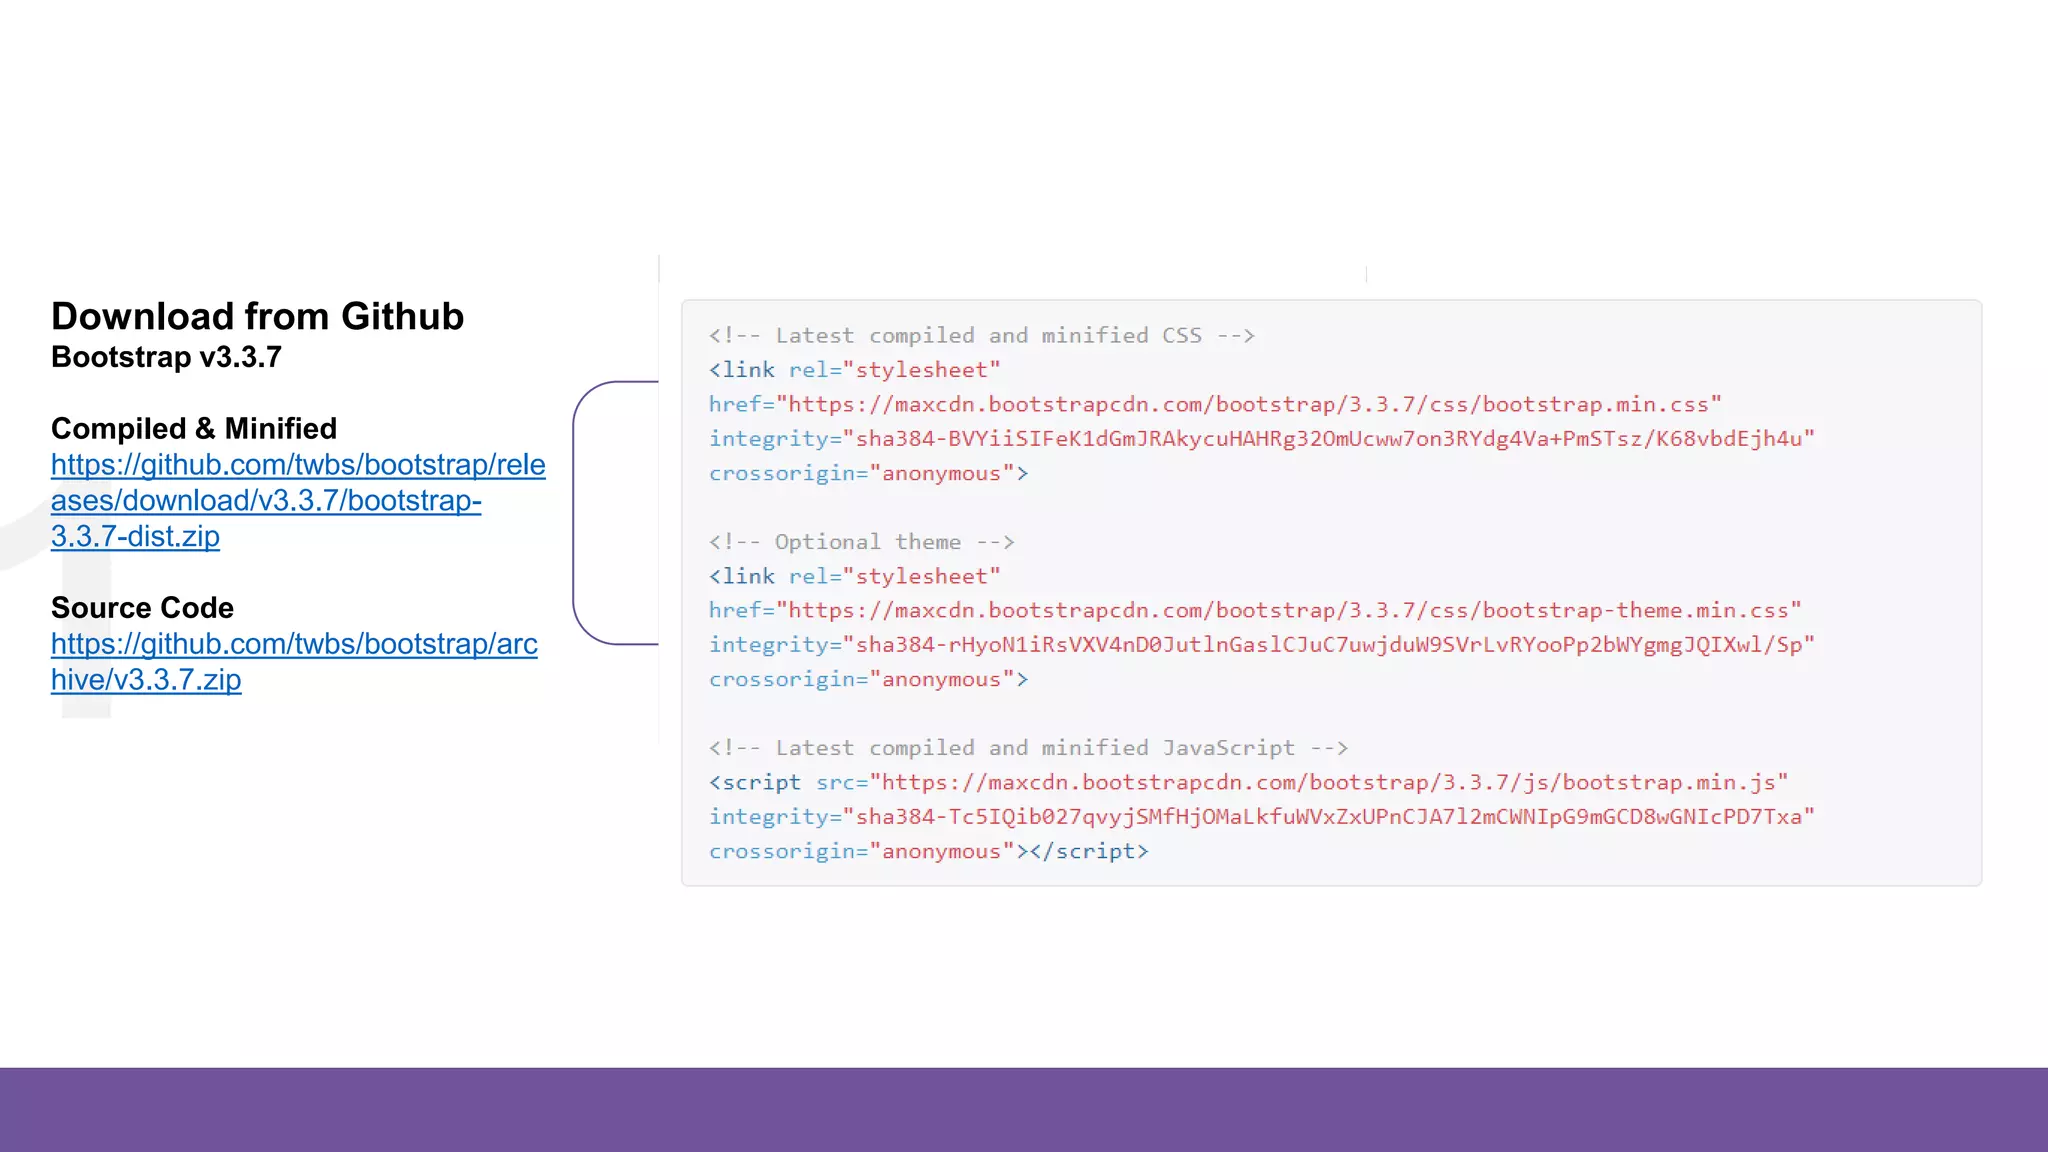2048x1152 pixels.
Task: Click the purple rounded bracket connector shape
Action: point(575,512)
